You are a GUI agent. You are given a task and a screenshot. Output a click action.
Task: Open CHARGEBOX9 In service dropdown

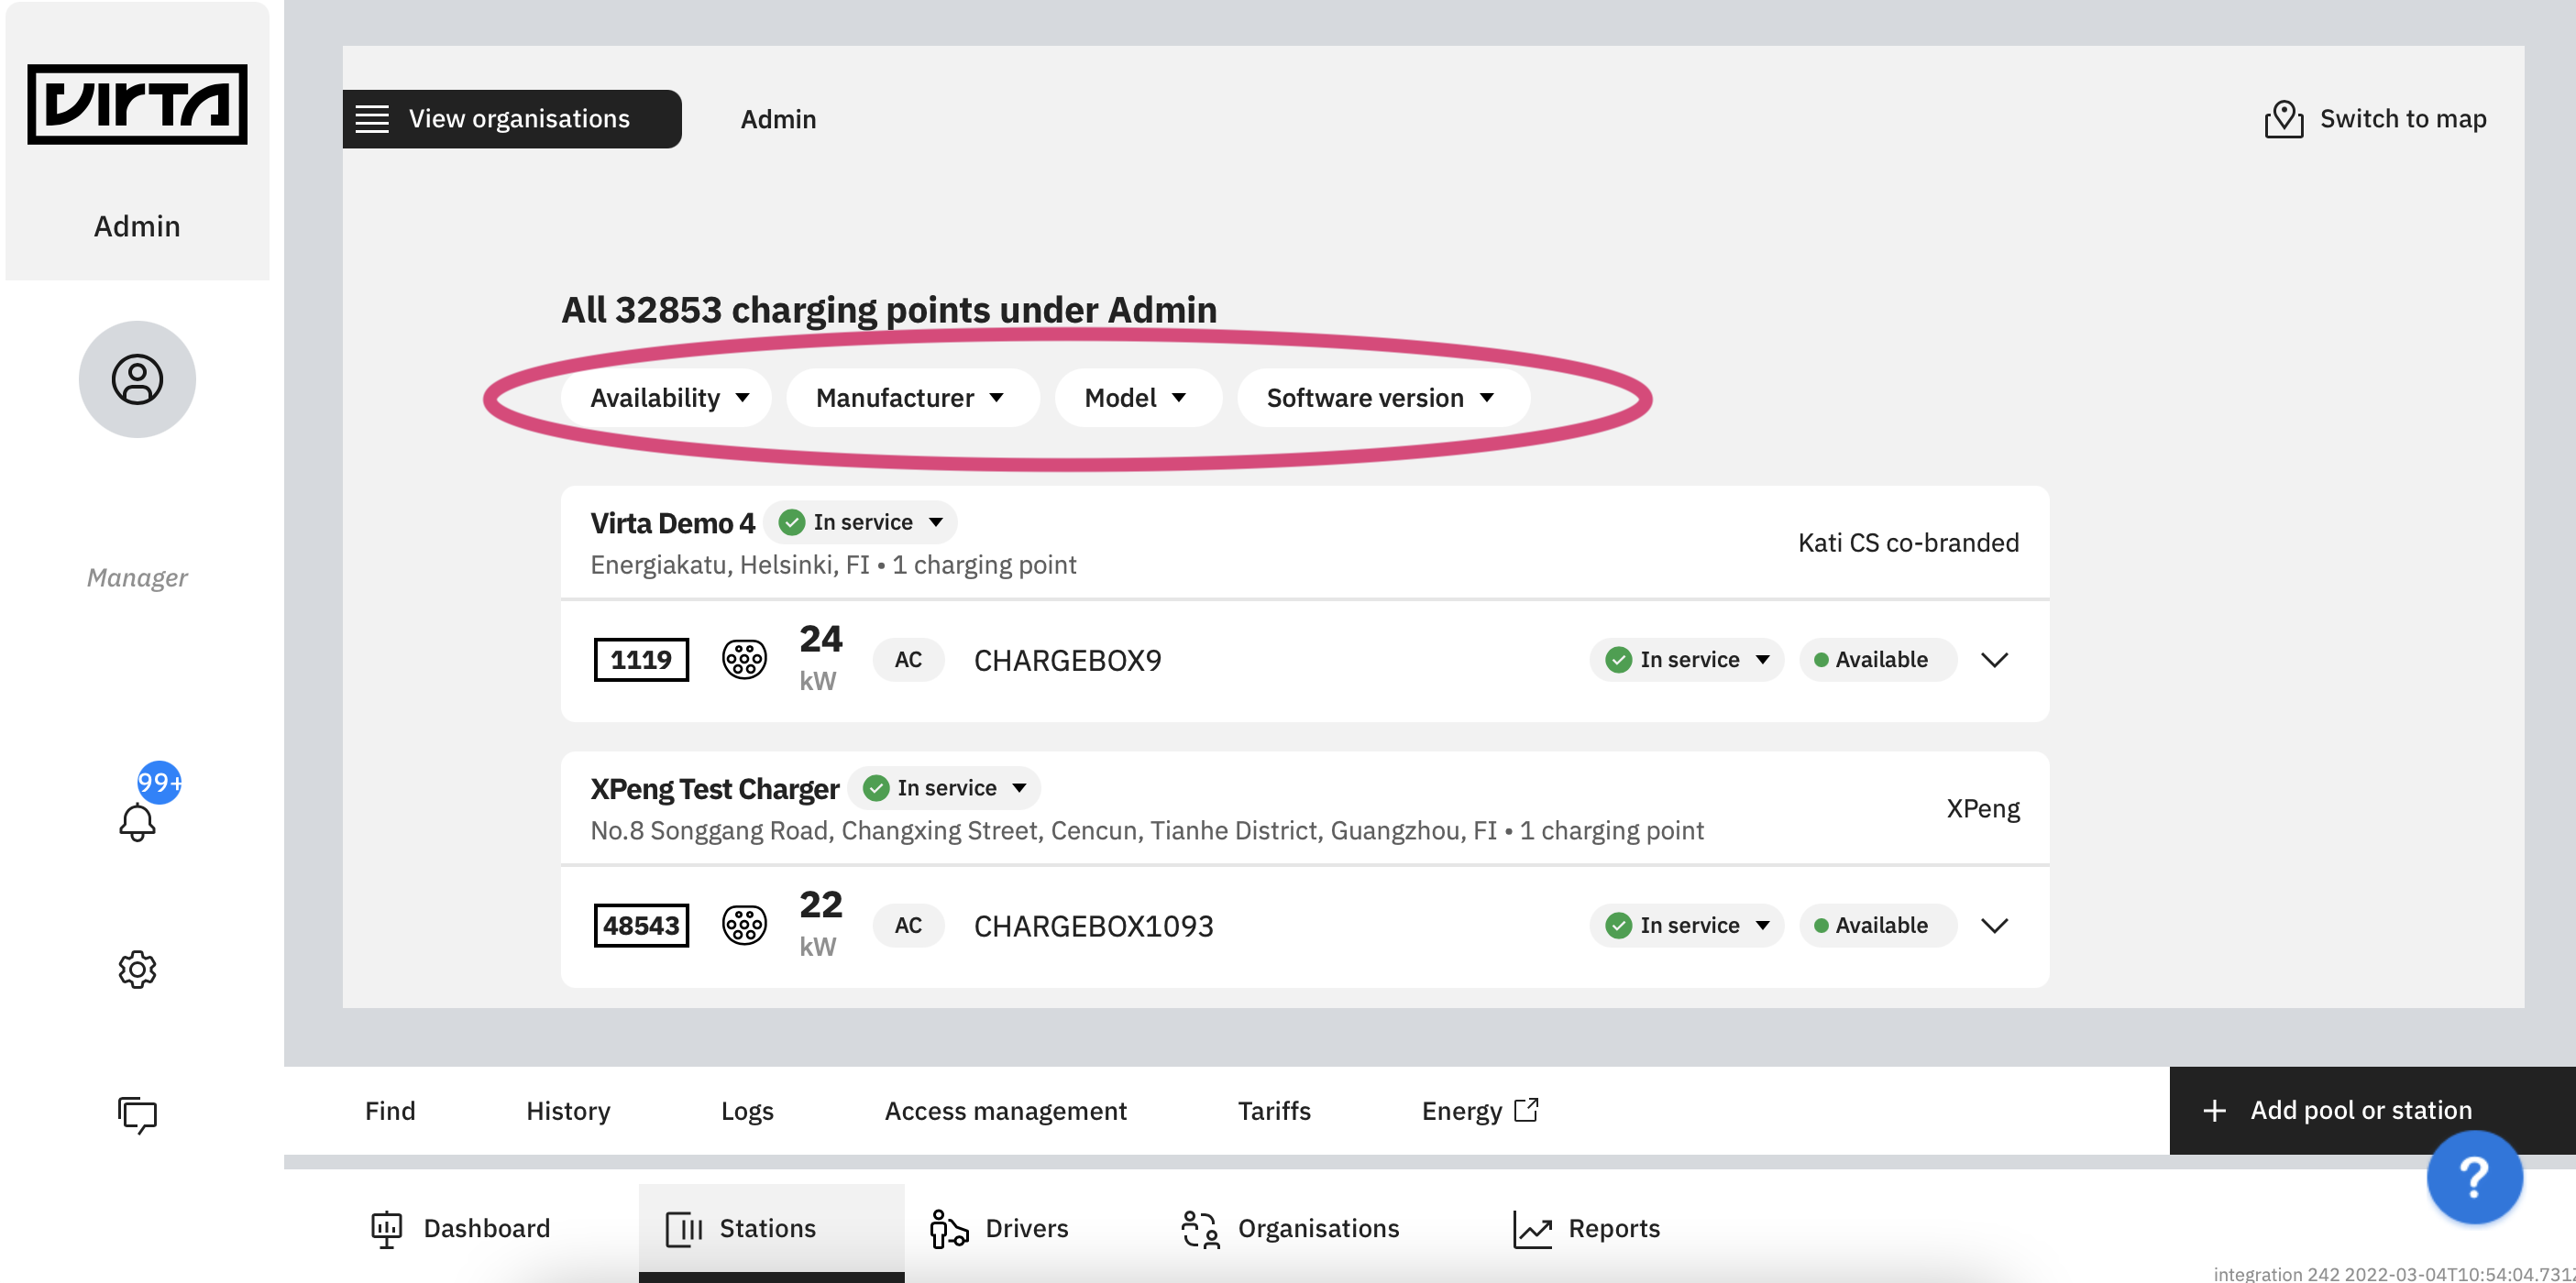[1687, 660]
